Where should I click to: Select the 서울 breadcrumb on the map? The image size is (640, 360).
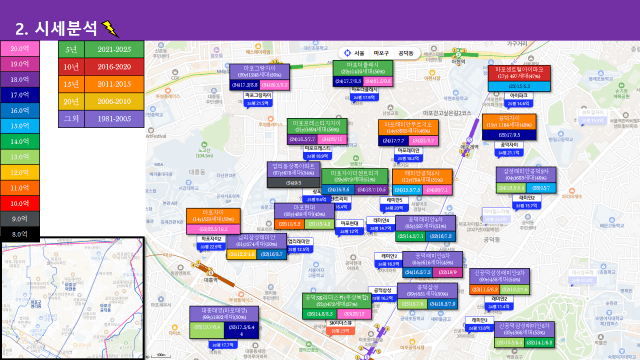[359, 53]
